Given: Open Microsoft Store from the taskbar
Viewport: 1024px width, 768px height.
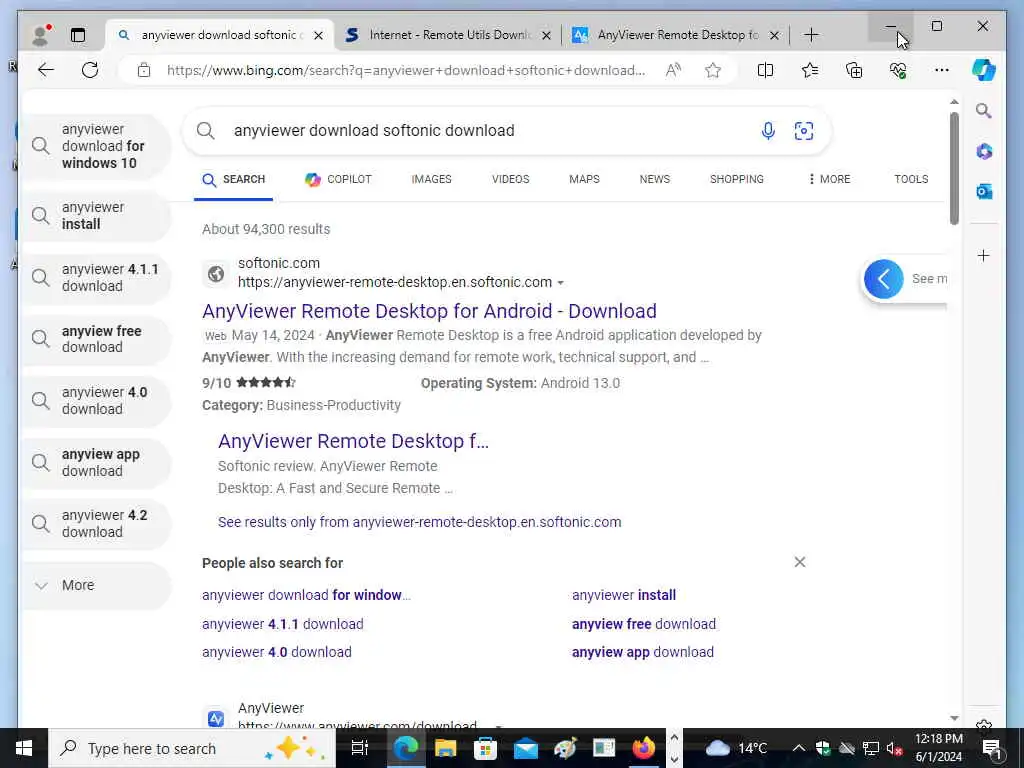Looking at the screenshot, I should 485,748.
